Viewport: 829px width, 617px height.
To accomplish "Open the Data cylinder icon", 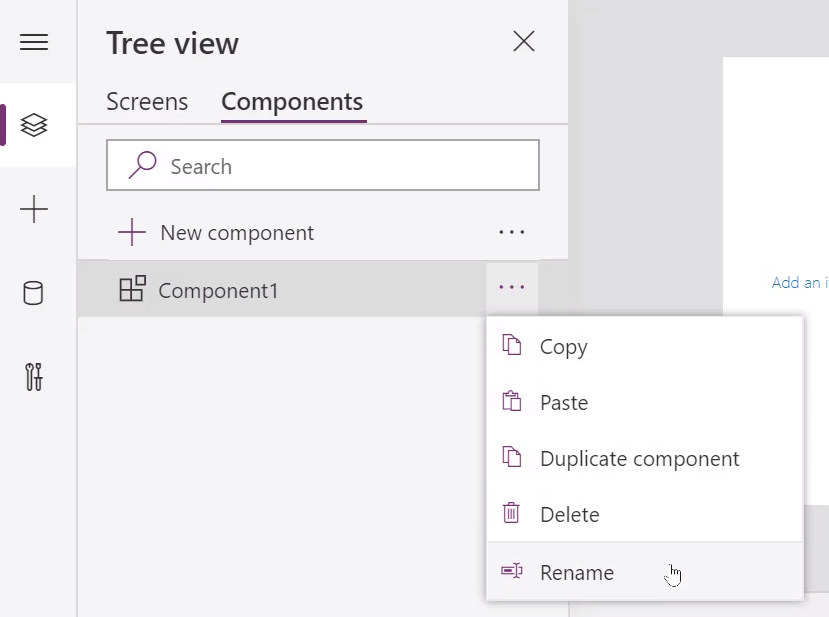I will pos(33,293).
